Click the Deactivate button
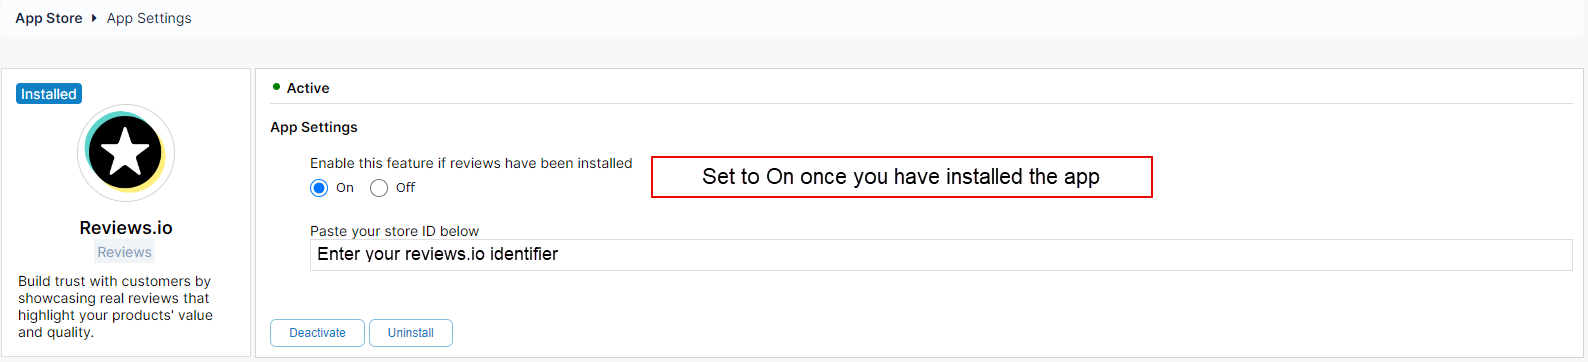The width and height of the screenshot is (1588, 362). pos(317,333)
